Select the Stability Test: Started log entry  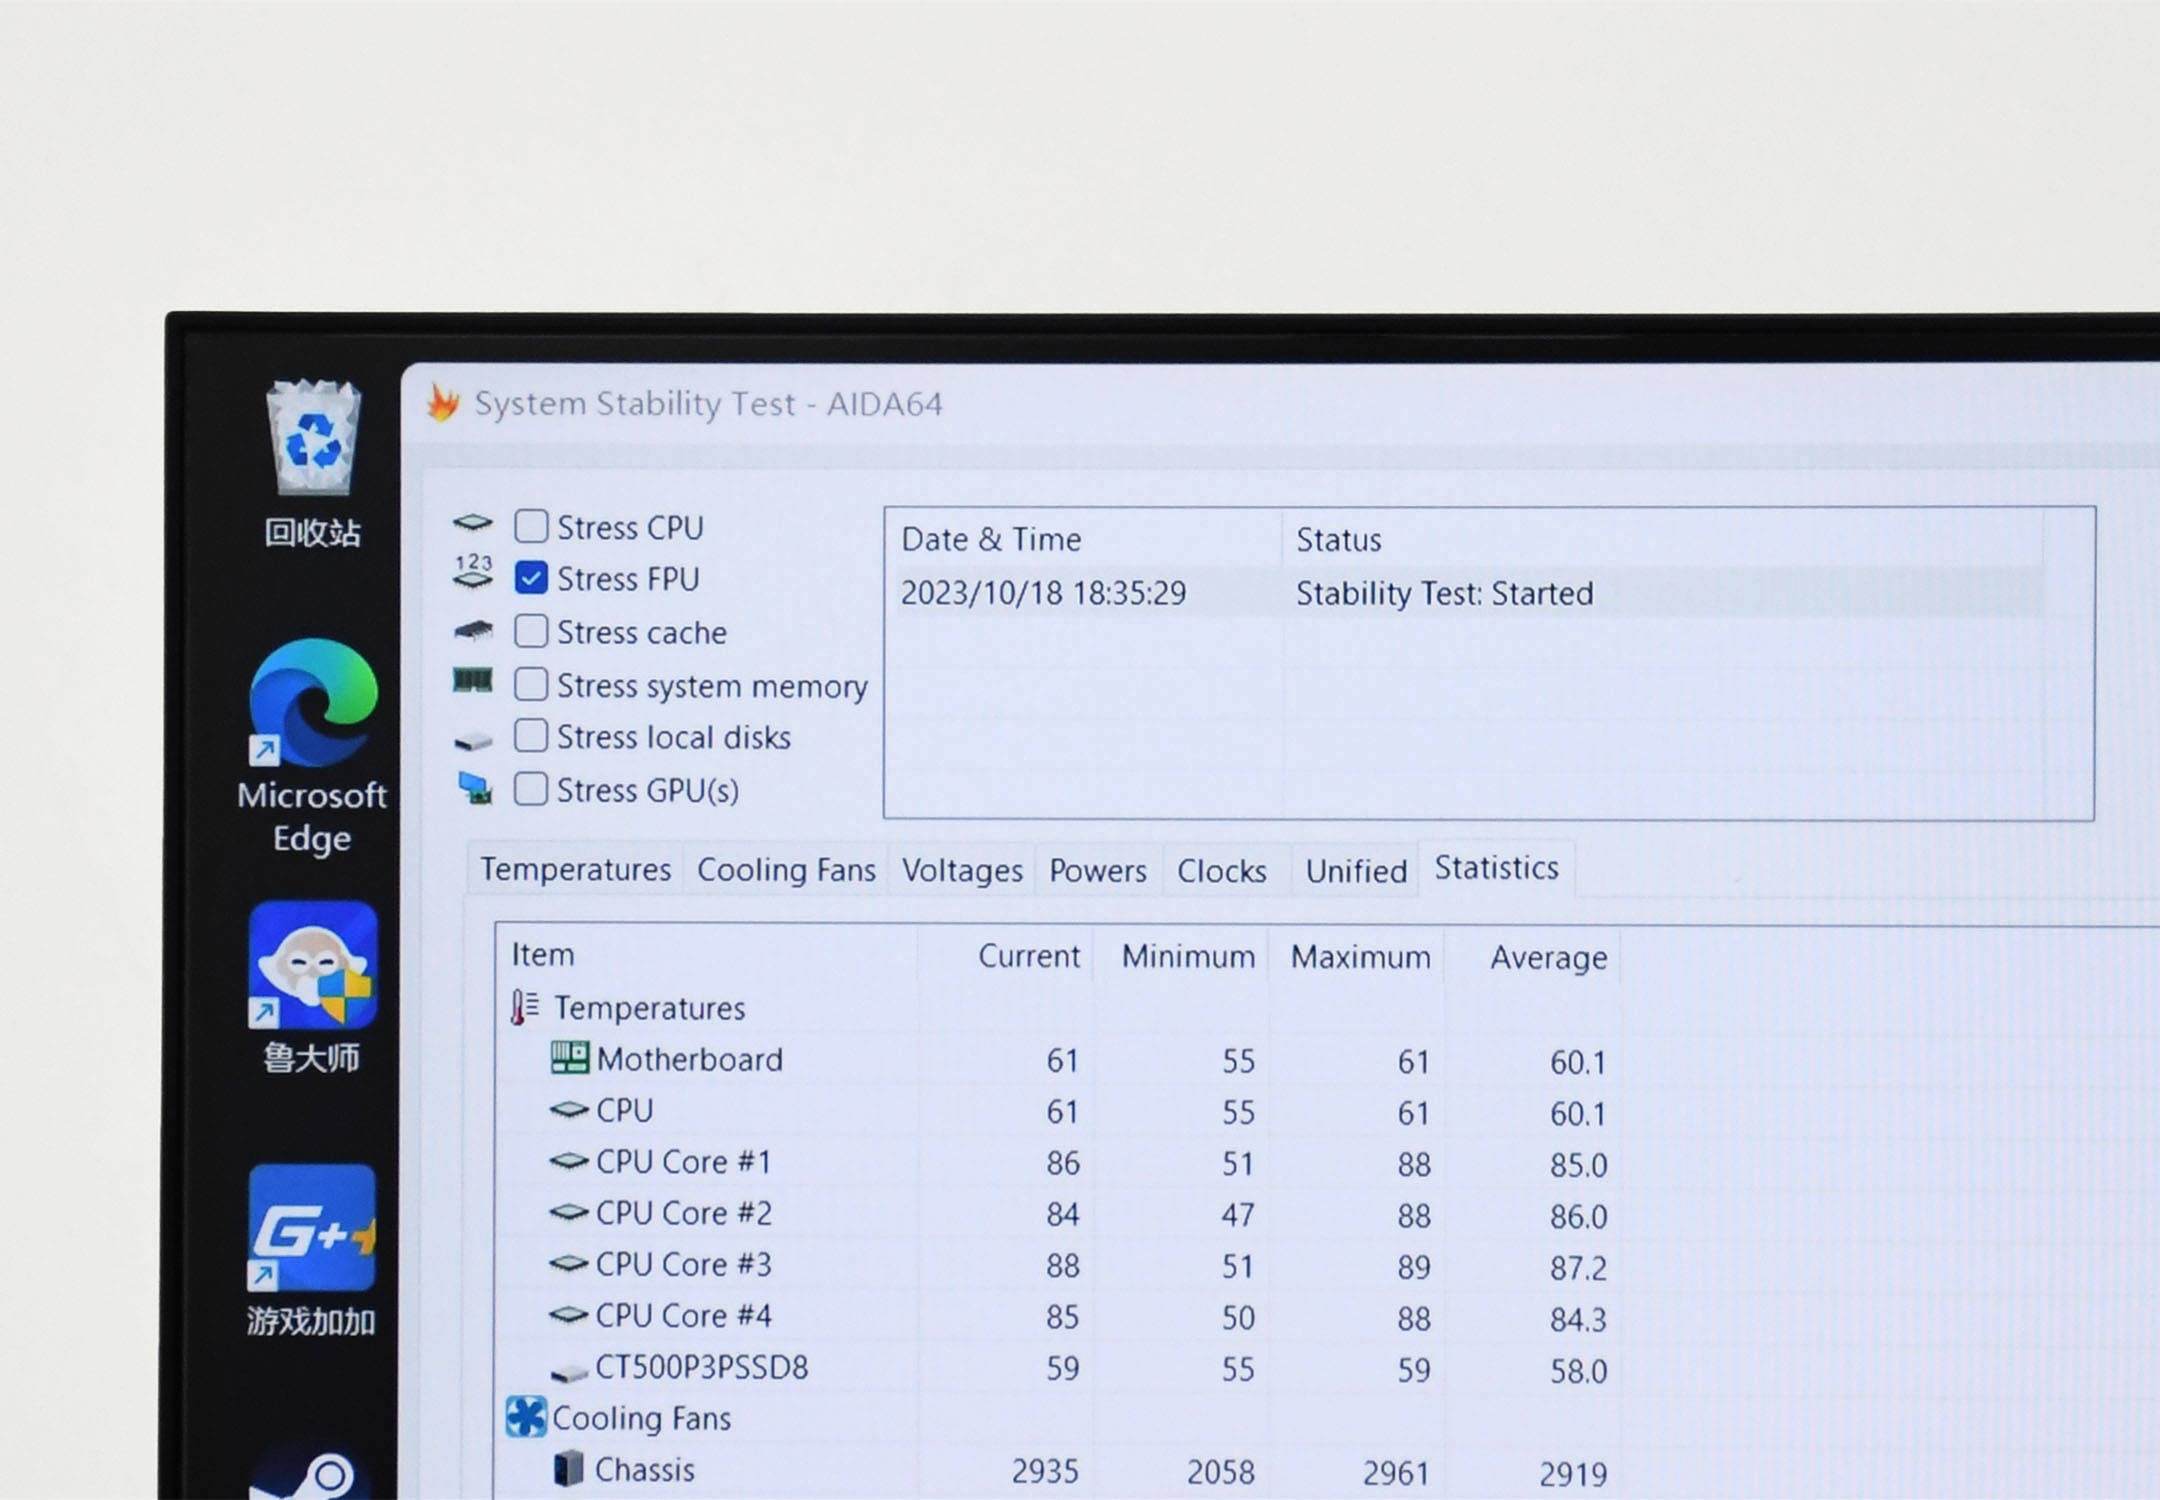tap(1444, 594)
